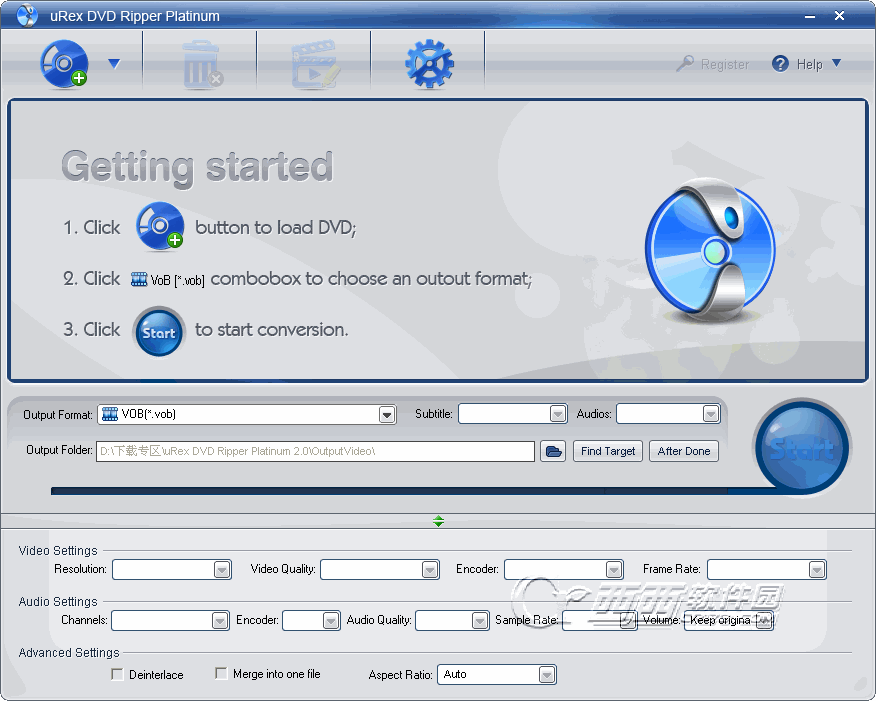Open settings with the blue gear icon
The image size is (876, 701).
tap(429, 64)
